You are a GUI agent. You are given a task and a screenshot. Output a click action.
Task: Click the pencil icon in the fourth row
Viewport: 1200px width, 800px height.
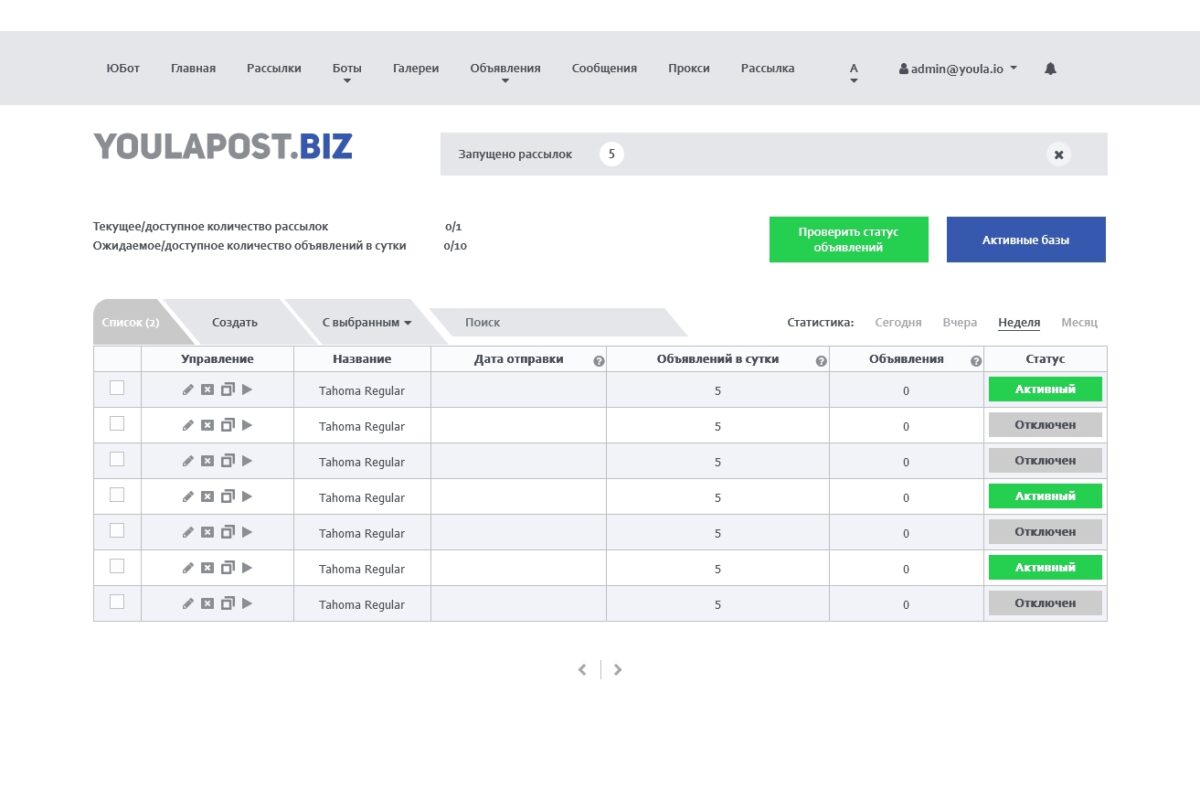pyautogui.click(x=188, y=497)
